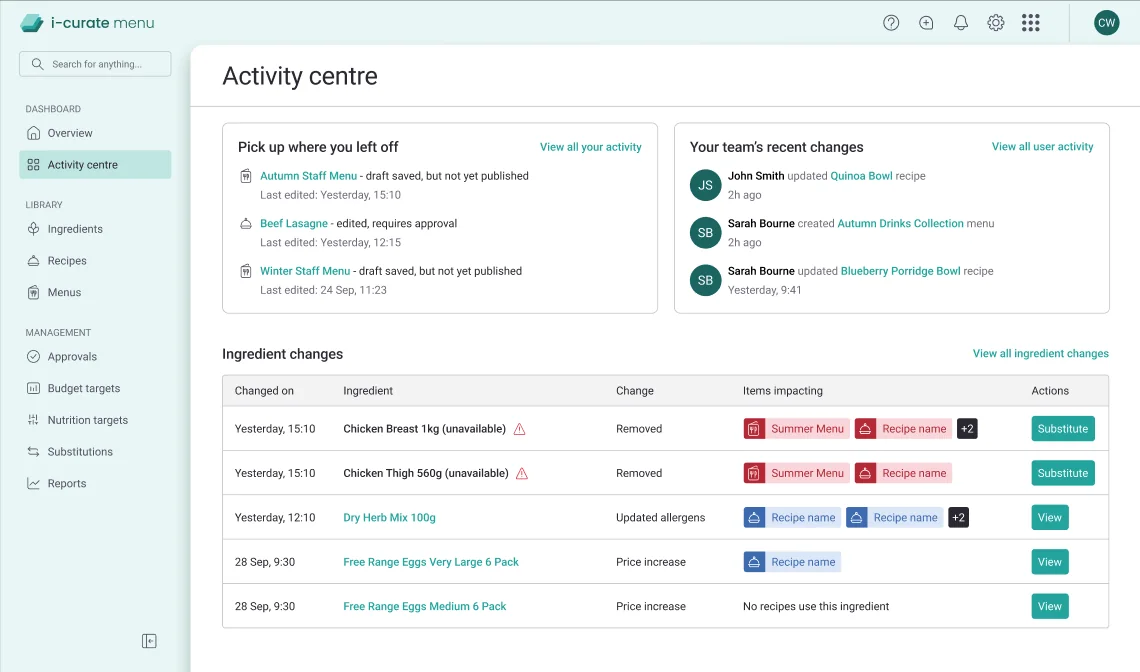Screen dimensions: 1140x672
Task: Click 'Updated allergens' change cell
Action: 660,518
